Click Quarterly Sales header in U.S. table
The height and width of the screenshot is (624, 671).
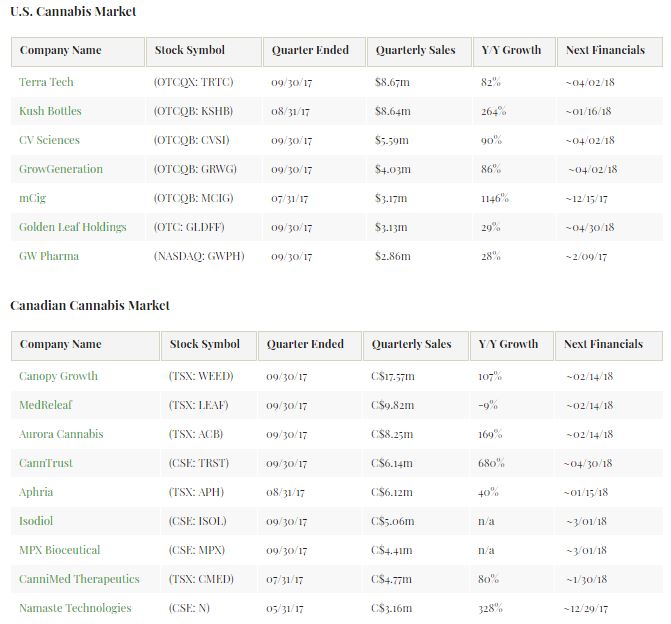tap(415, 50)
